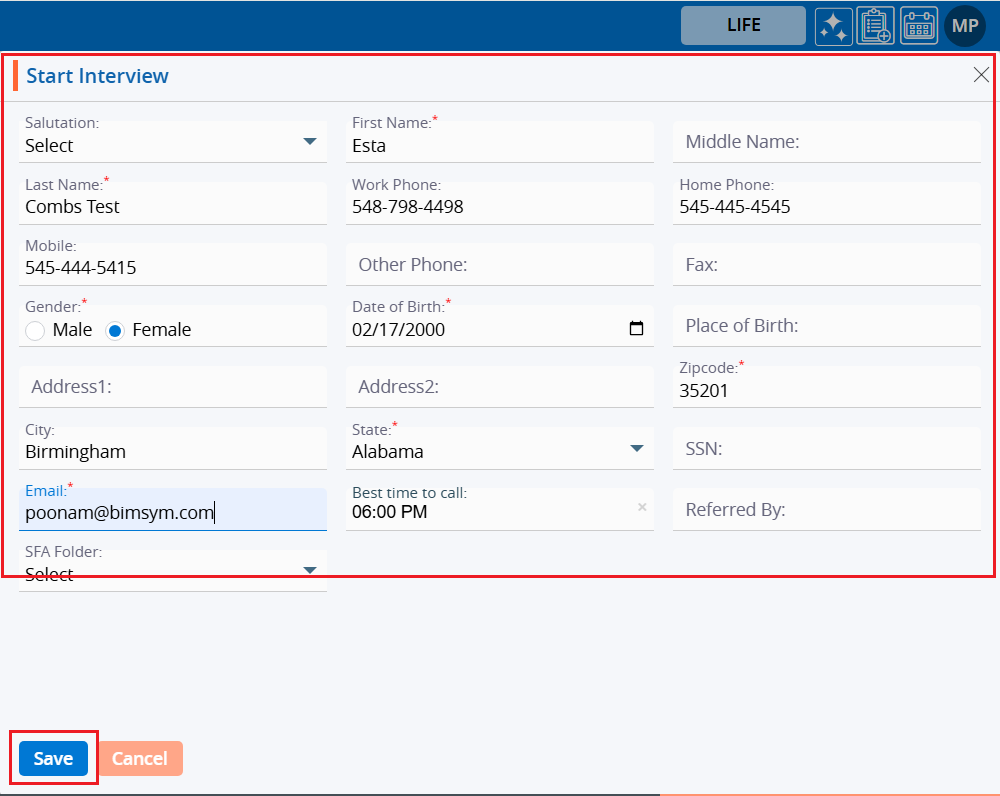Click the Referred By input field
1000x796 pixels.
point(826,510)
